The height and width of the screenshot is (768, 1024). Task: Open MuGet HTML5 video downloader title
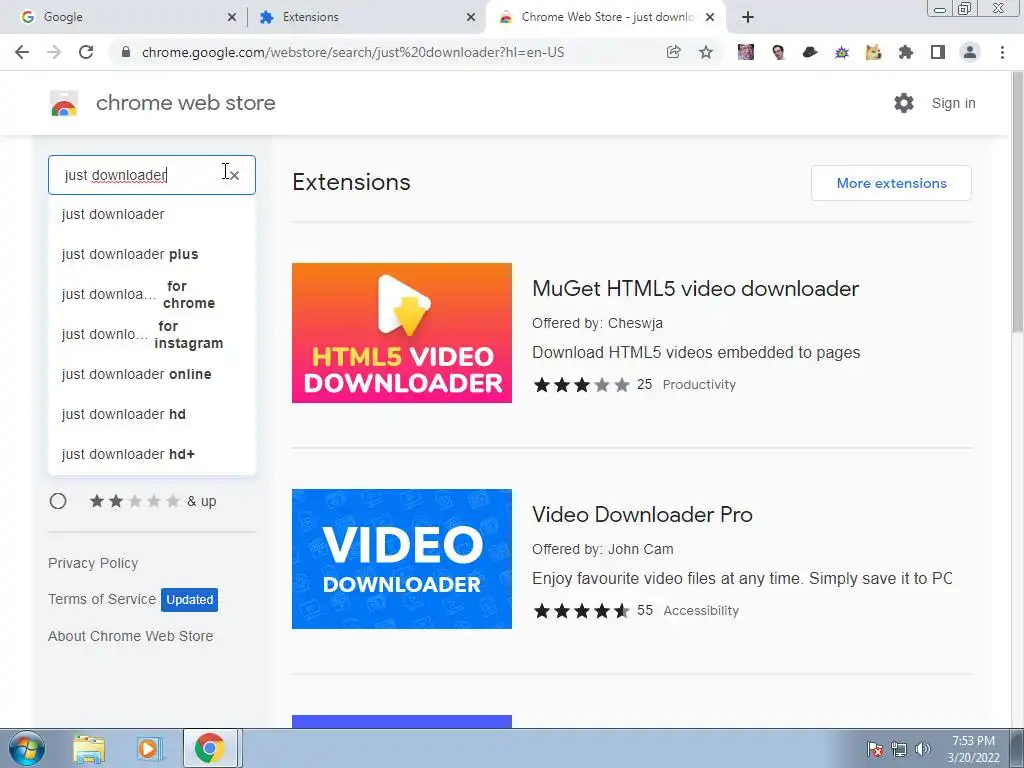click(x=696, y=289)
